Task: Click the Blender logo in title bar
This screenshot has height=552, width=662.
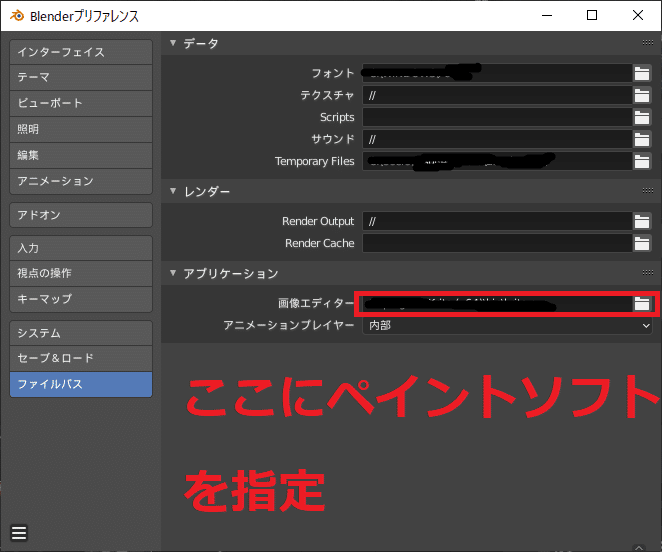Action: coord(17,16)
